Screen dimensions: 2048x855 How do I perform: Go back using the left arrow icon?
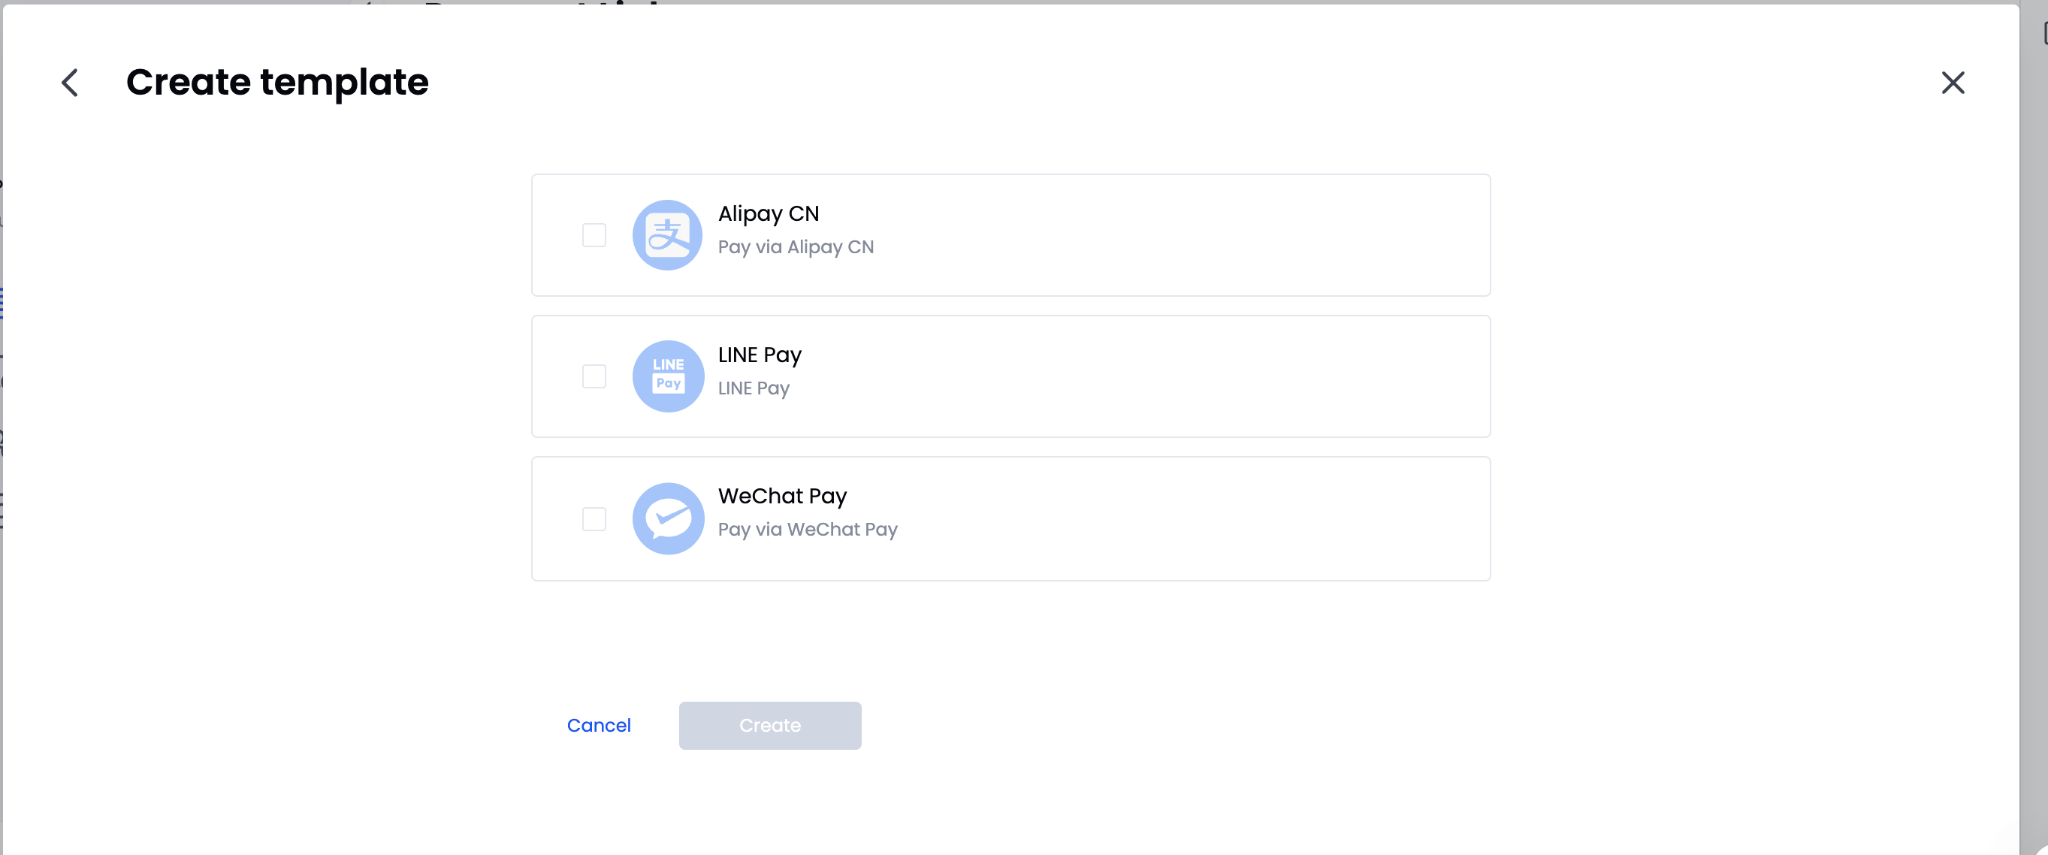[x=70, y=82]
